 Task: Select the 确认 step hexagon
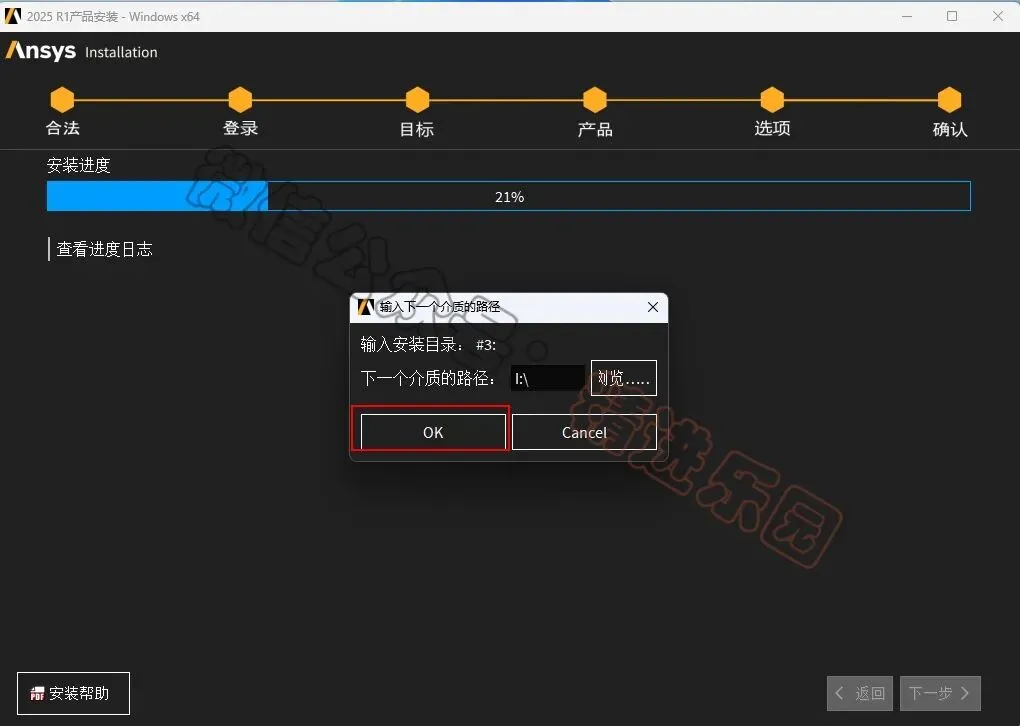point(950,100)
